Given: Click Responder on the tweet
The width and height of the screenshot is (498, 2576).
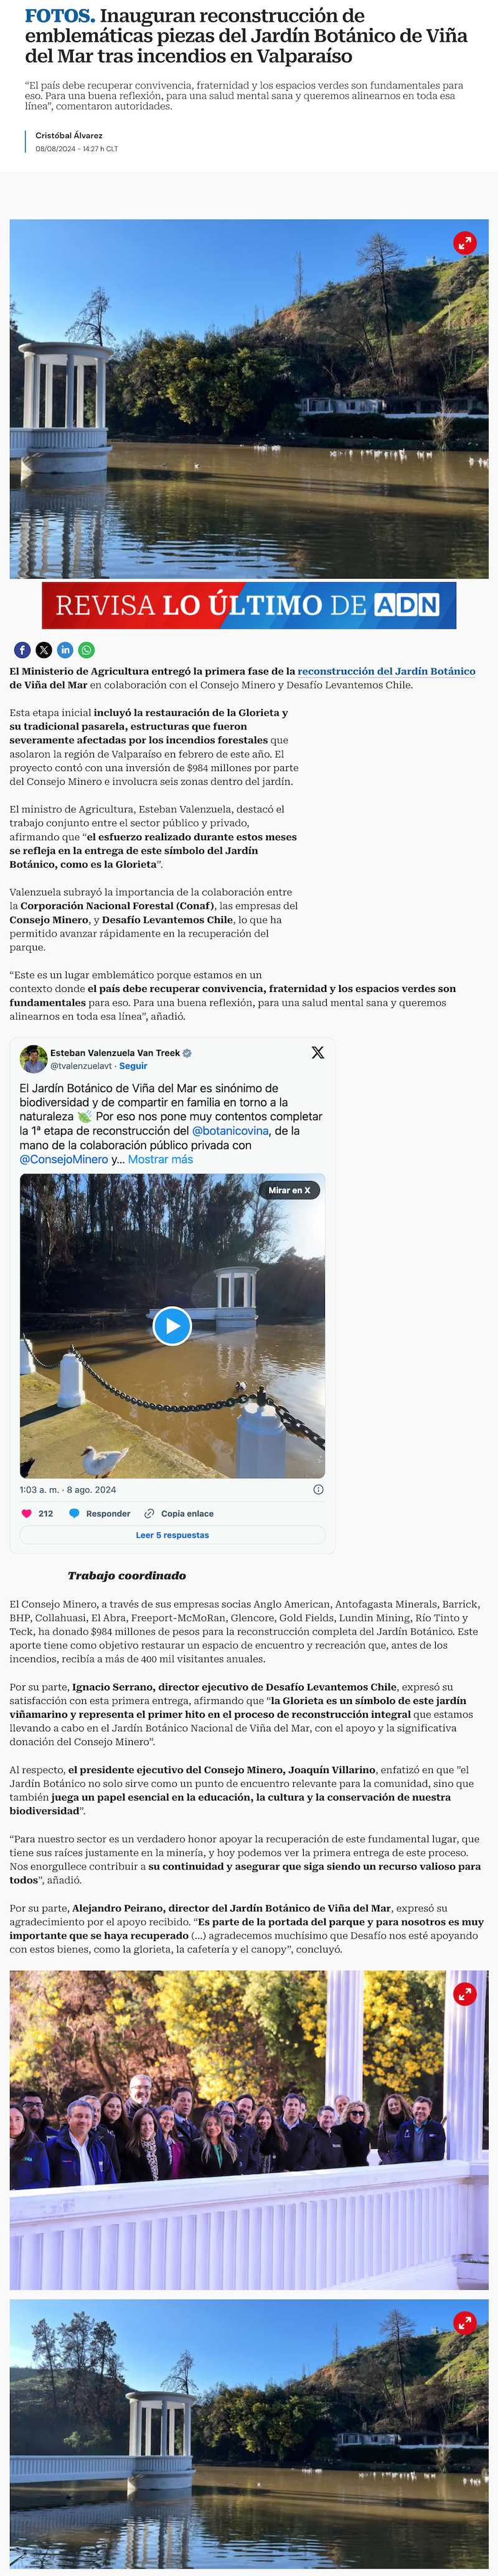Looking at the screenshot, I should click(100, 1513).
